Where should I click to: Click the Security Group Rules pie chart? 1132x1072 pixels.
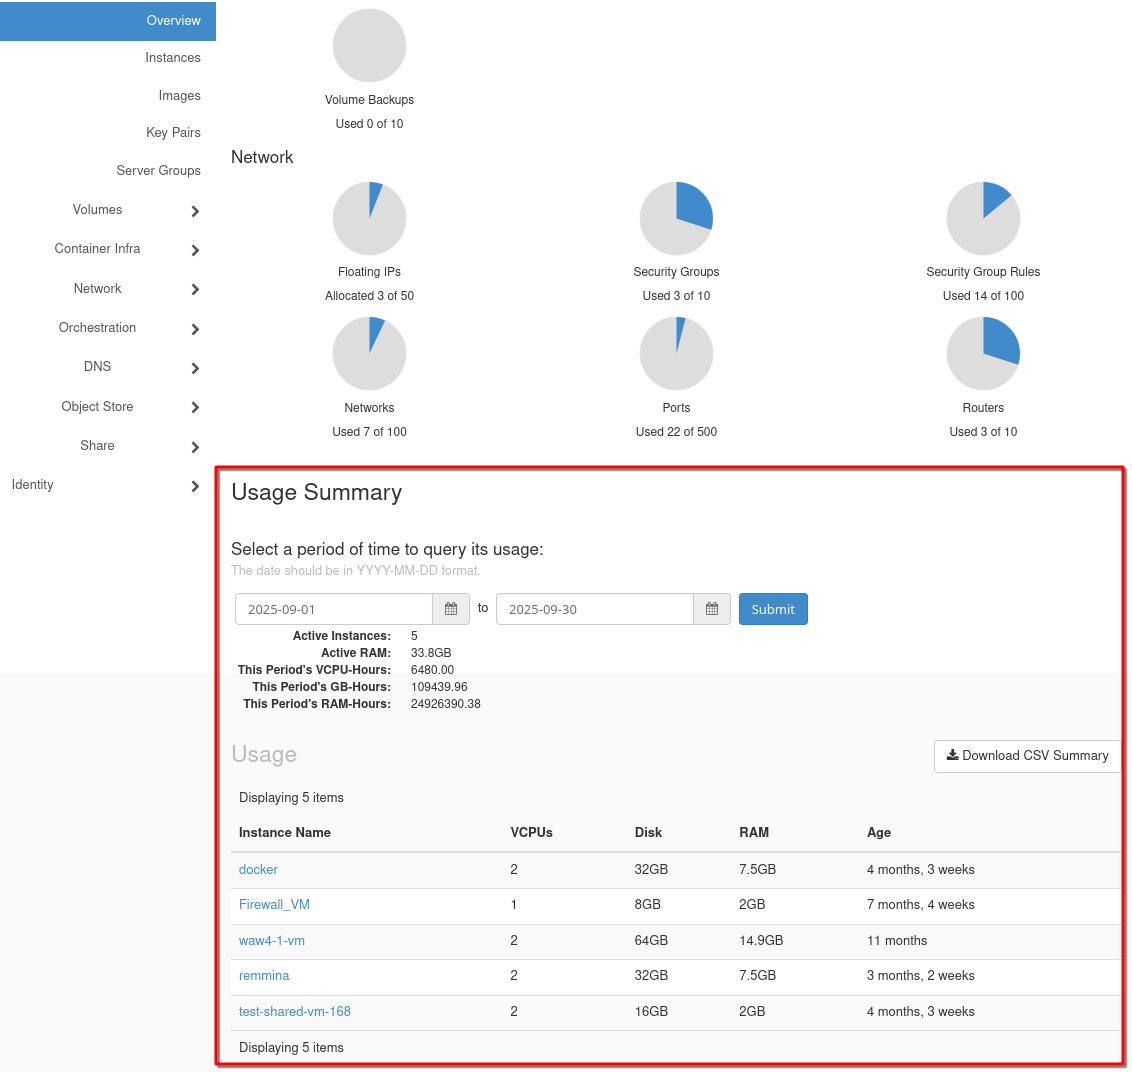[x=983, y=218]
